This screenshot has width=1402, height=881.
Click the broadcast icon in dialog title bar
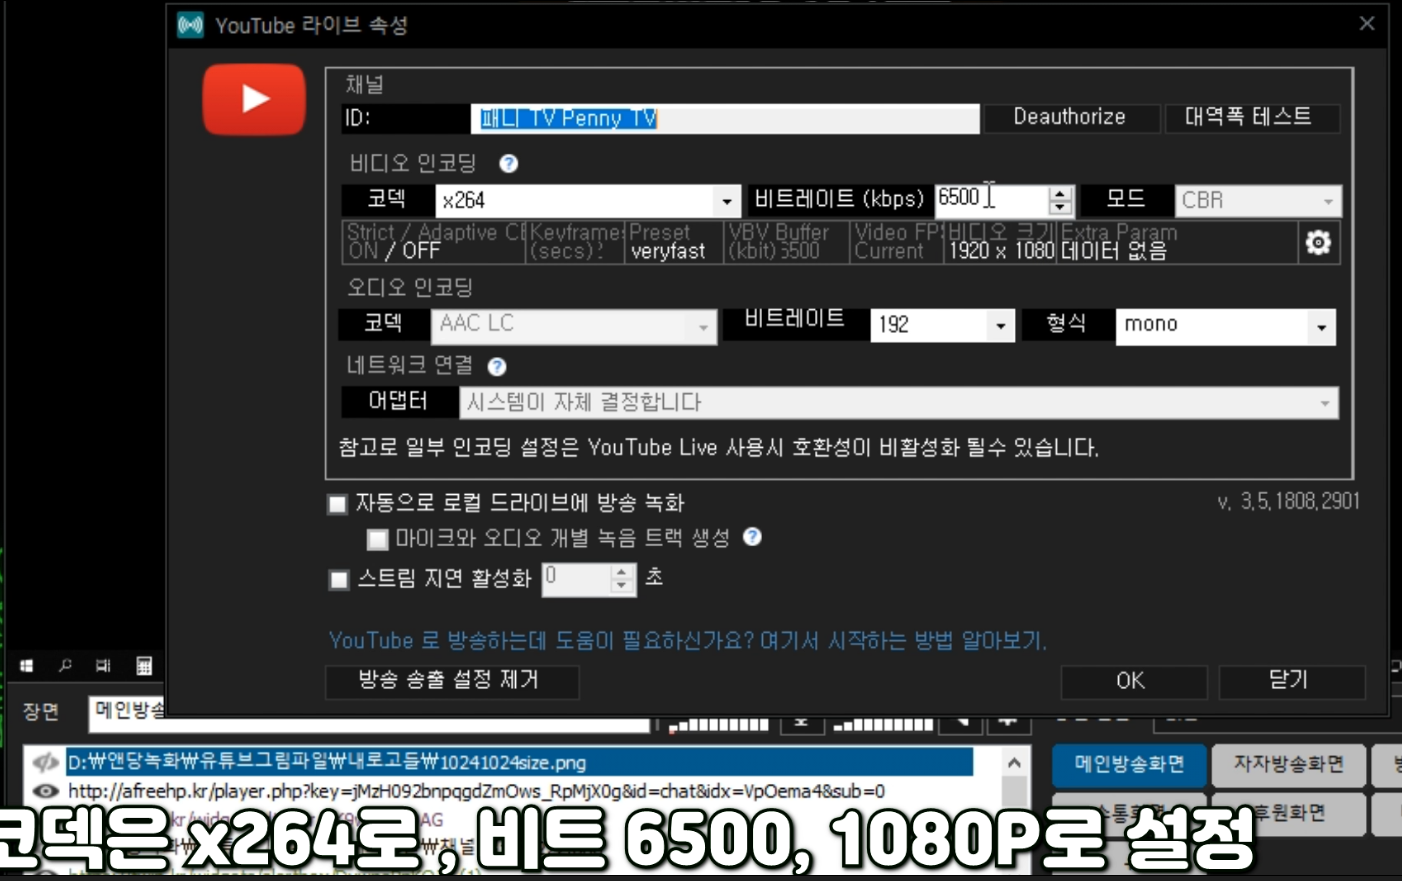point(190,25)
